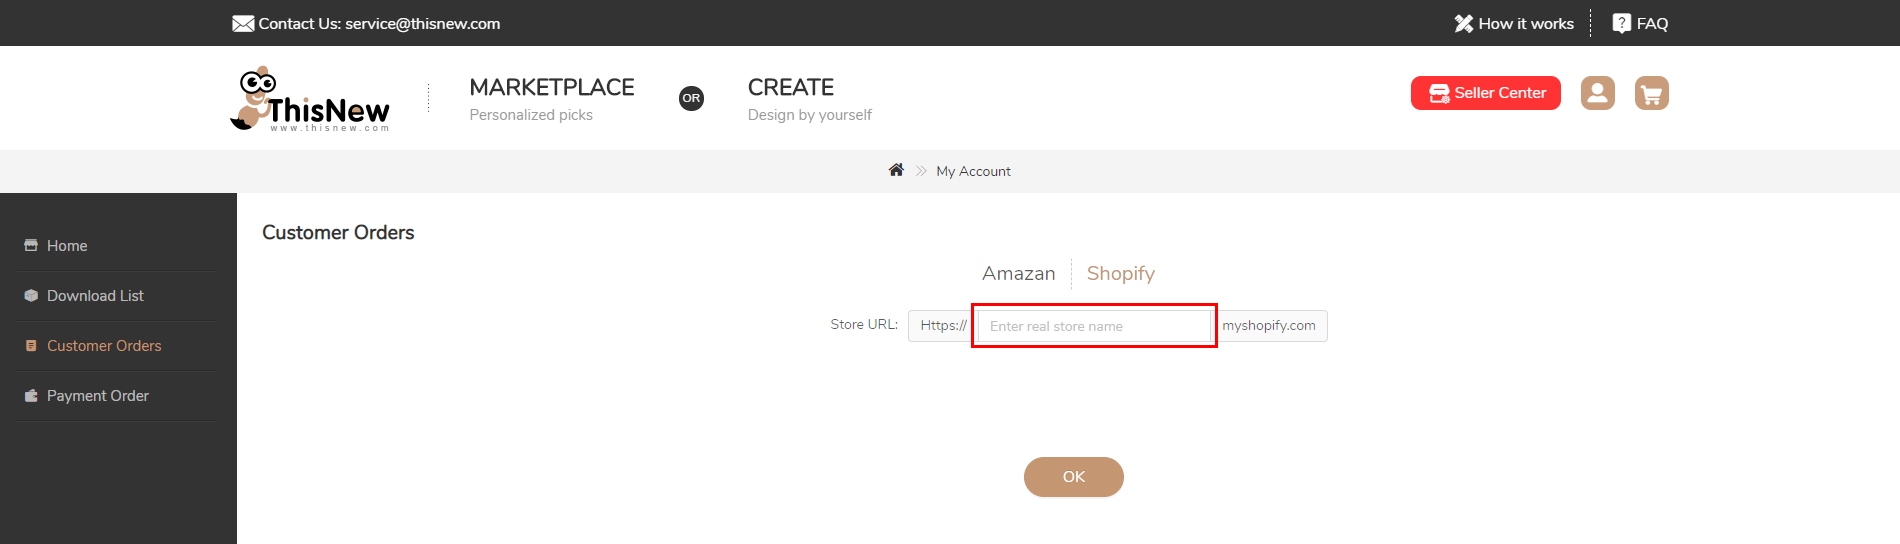
Task: Click the FAQ question mark icon
Action: [1621, 23]
